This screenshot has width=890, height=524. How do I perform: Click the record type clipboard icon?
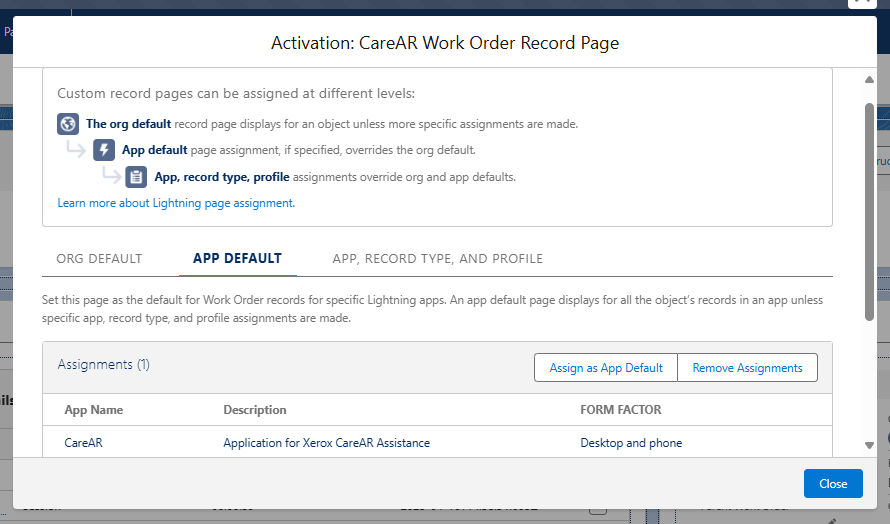pyautogui.click(x=136, y=177)
